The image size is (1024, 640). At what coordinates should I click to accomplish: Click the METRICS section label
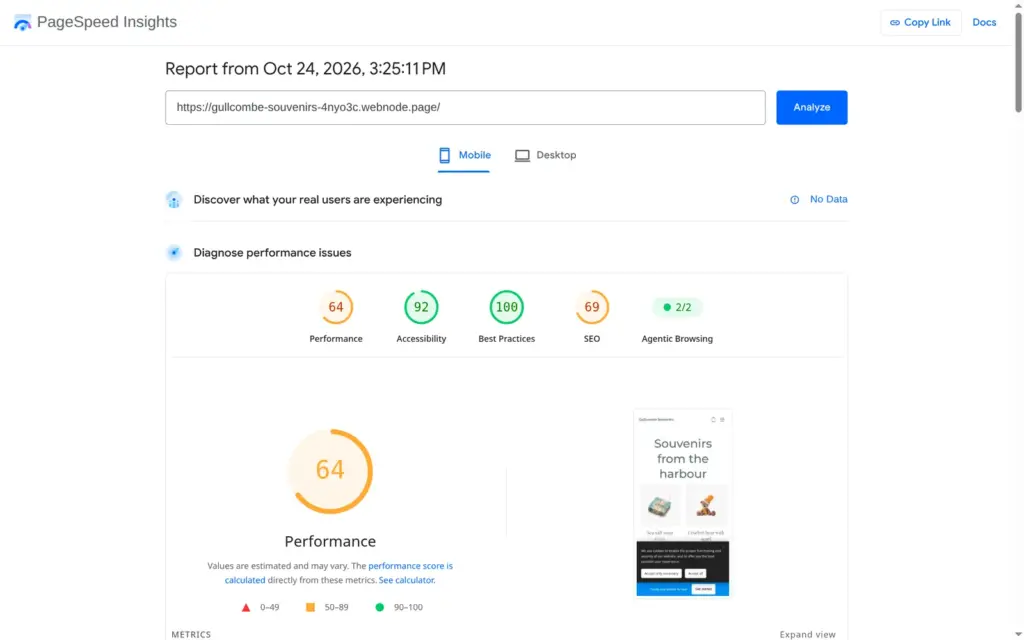click(x=191, y=634)
